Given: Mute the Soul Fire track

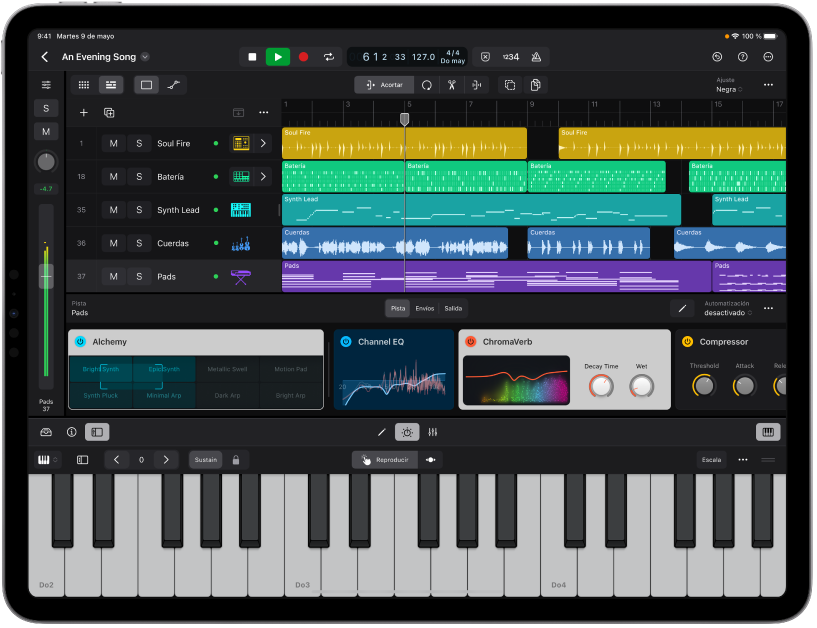Looking at the screenshot, I should (114, 143).
